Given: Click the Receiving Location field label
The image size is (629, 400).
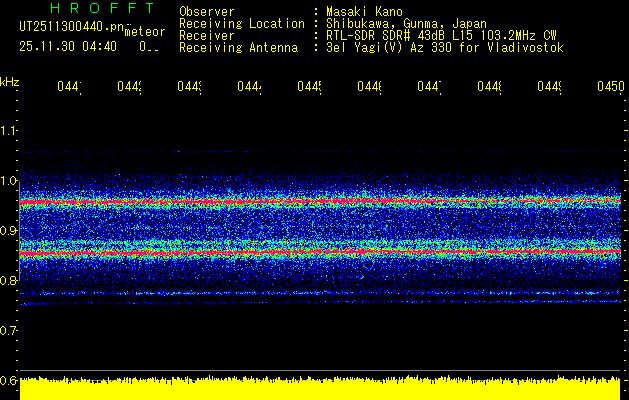Looking at the screenshot, I should (x=241, y=23).
